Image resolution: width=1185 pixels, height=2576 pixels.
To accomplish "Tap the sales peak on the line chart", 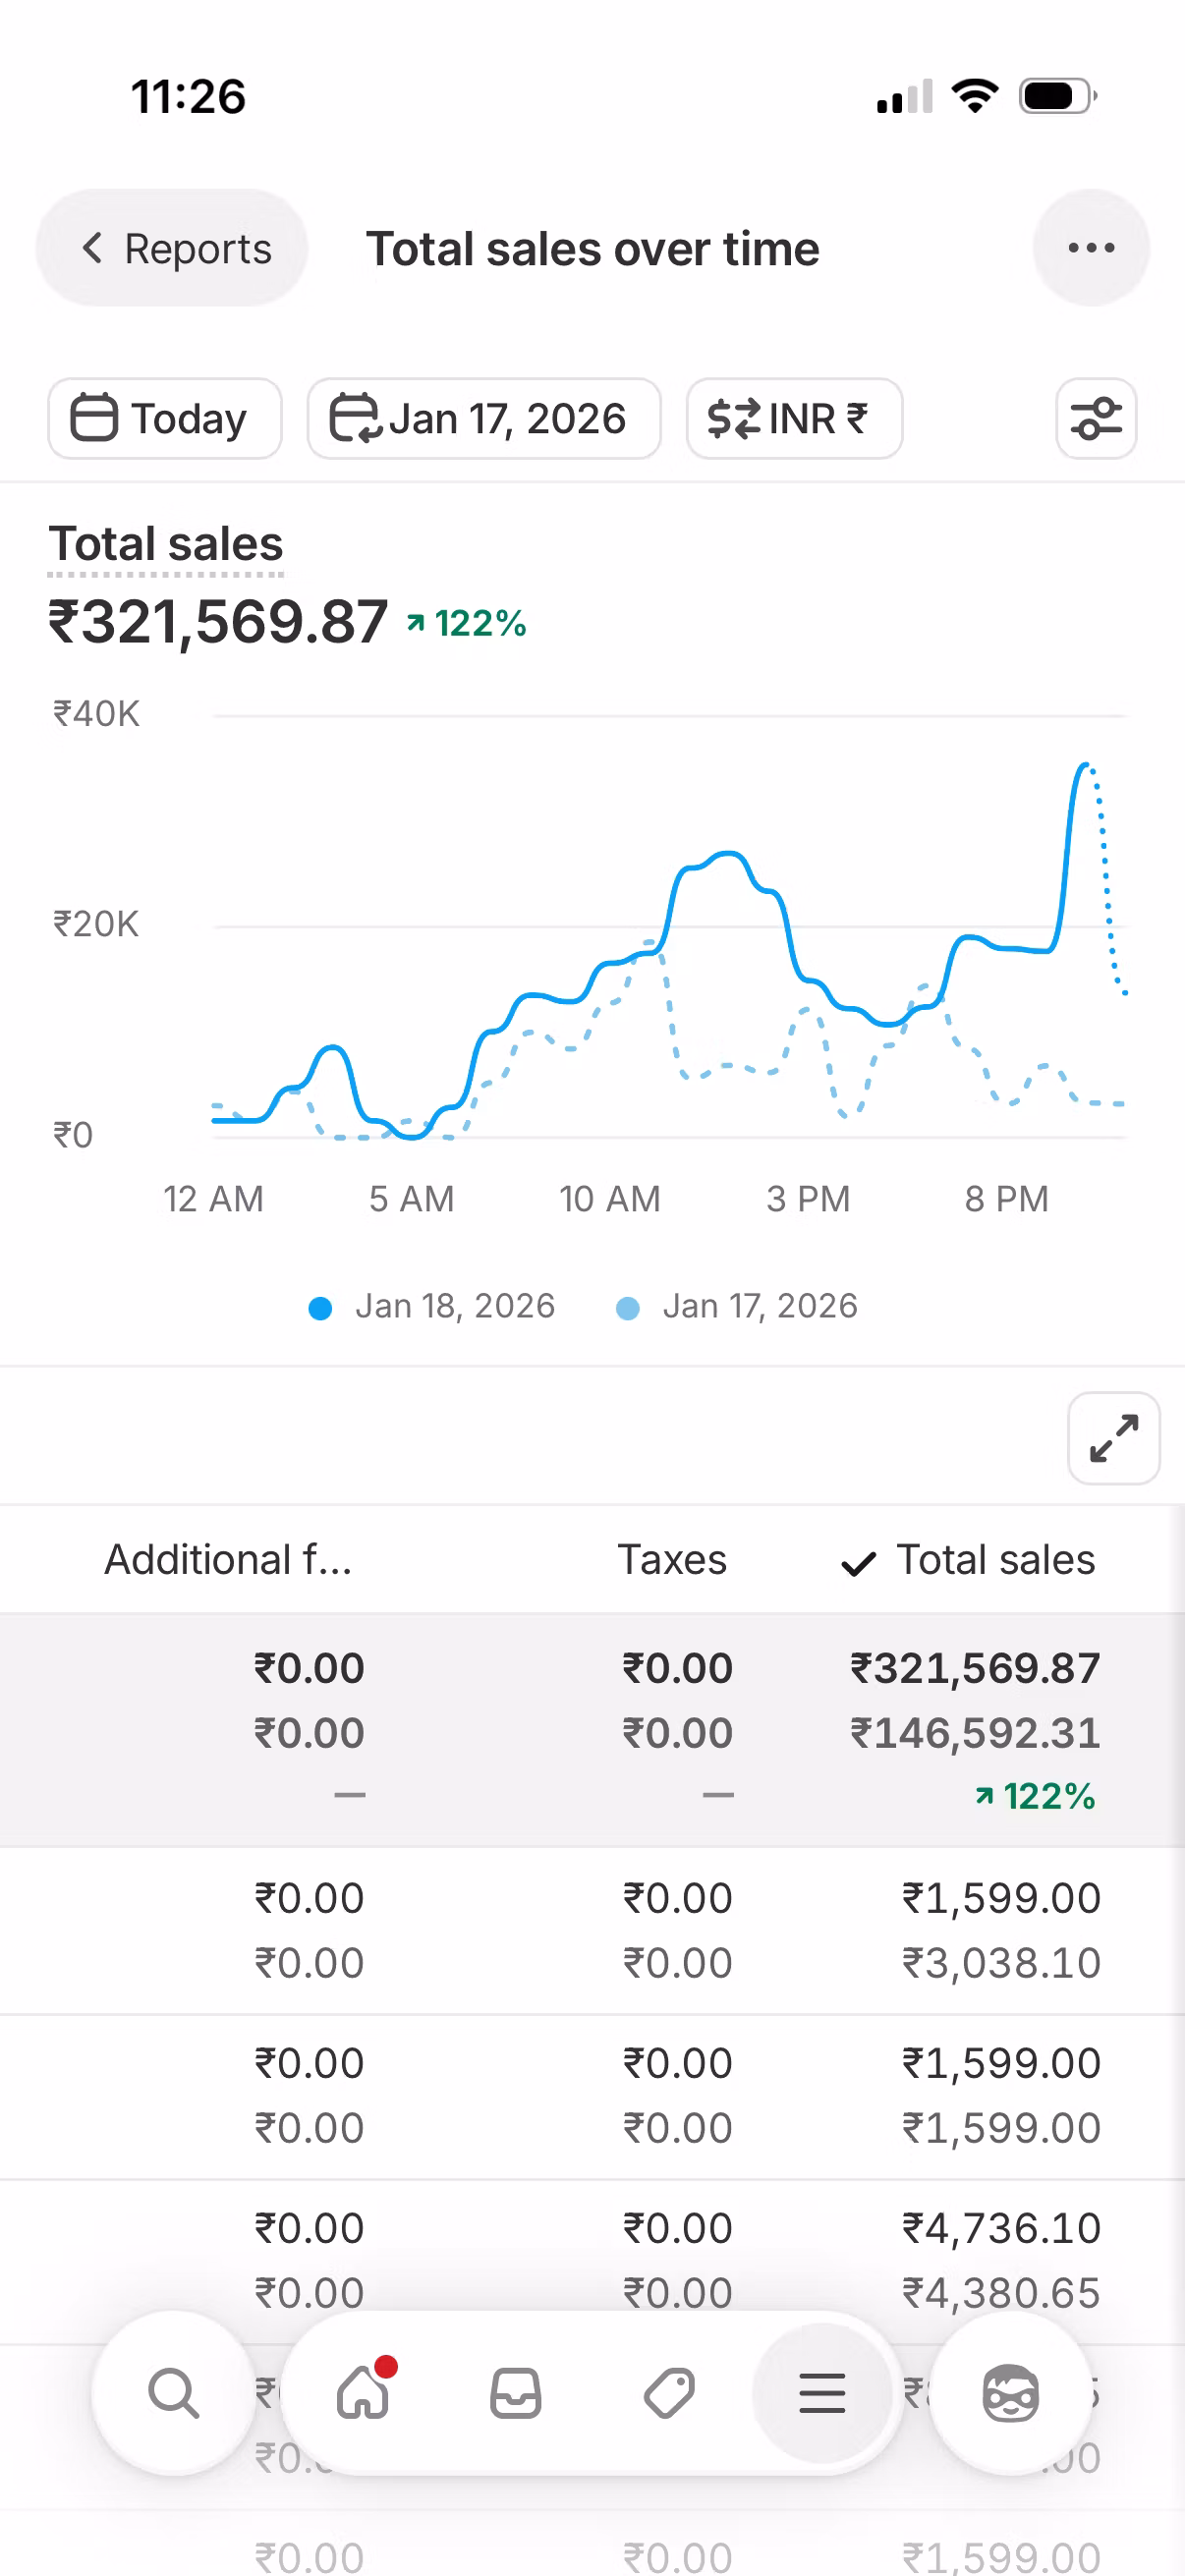I will pos(1084,766).
